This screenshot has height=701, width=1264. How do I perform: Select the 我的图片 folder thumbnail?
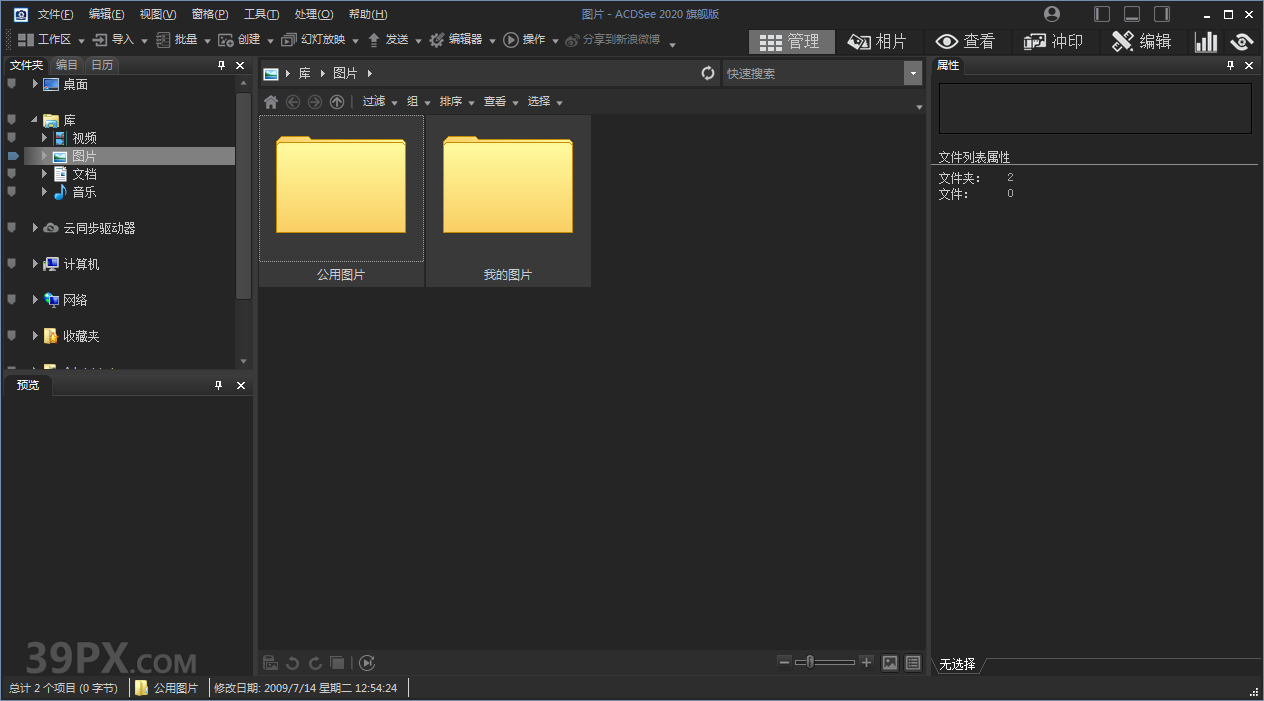click(x=508, y=201)
